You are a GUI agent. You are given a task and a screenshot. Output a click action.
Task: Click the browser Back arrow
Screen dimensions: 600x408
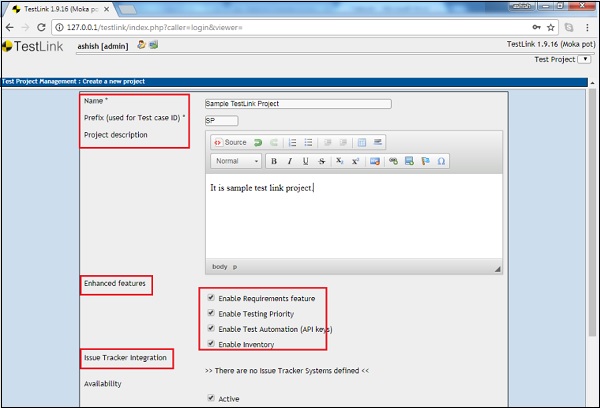10,27
